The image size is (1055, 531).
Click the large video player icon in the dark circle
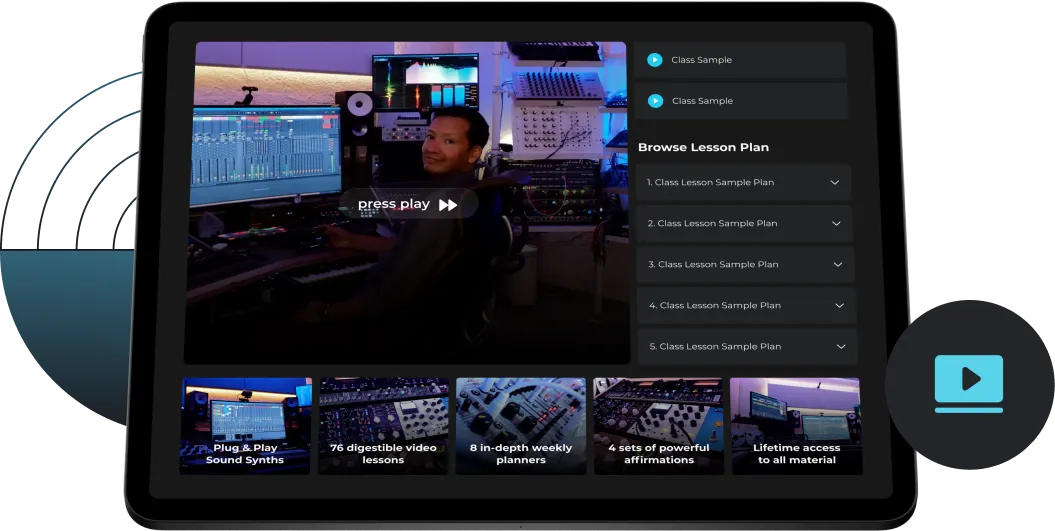[968, 381]
